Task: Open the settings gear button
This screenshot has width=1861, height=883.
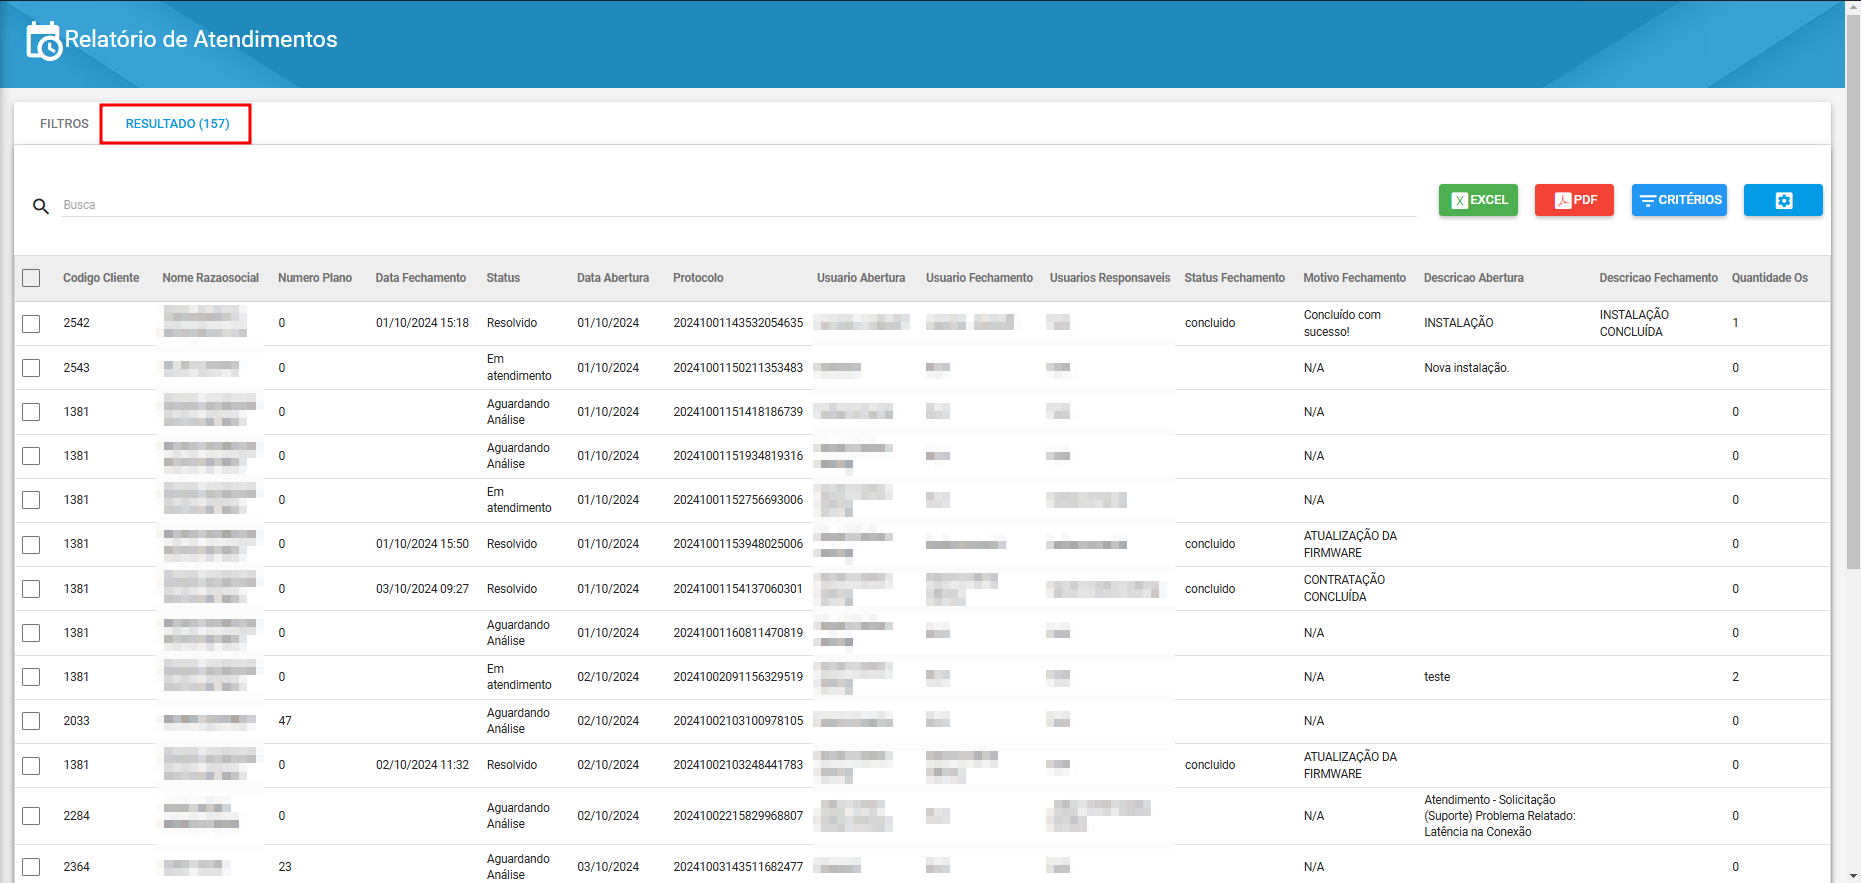Action: (1783, 200)
